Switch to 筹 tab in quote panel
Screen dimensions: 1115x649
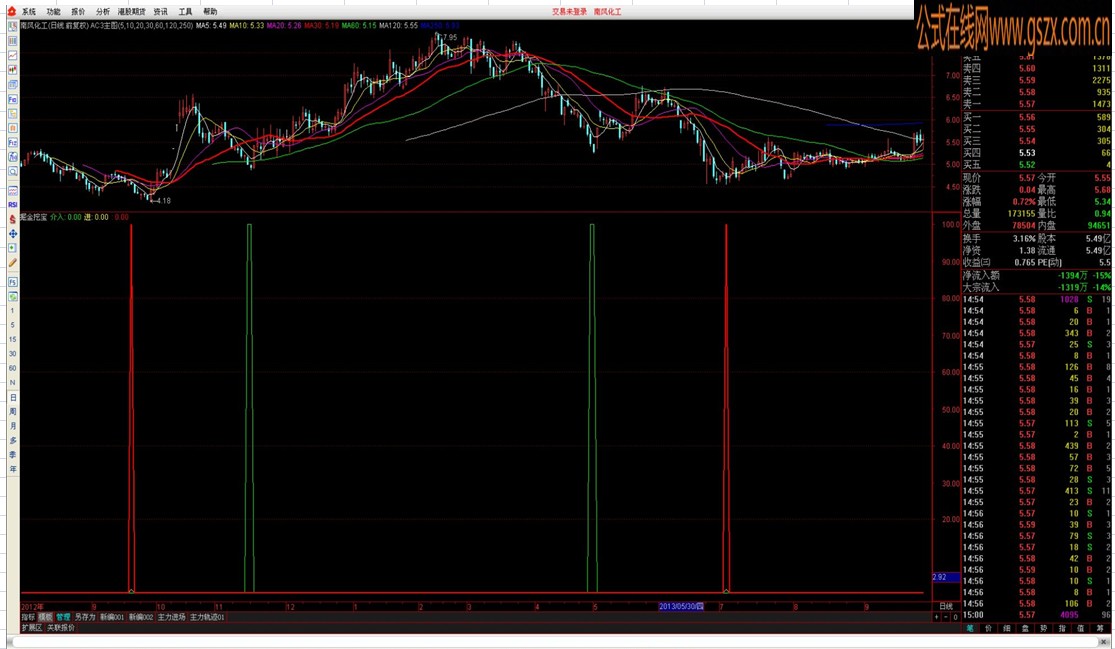click(x=1099, y=628)
